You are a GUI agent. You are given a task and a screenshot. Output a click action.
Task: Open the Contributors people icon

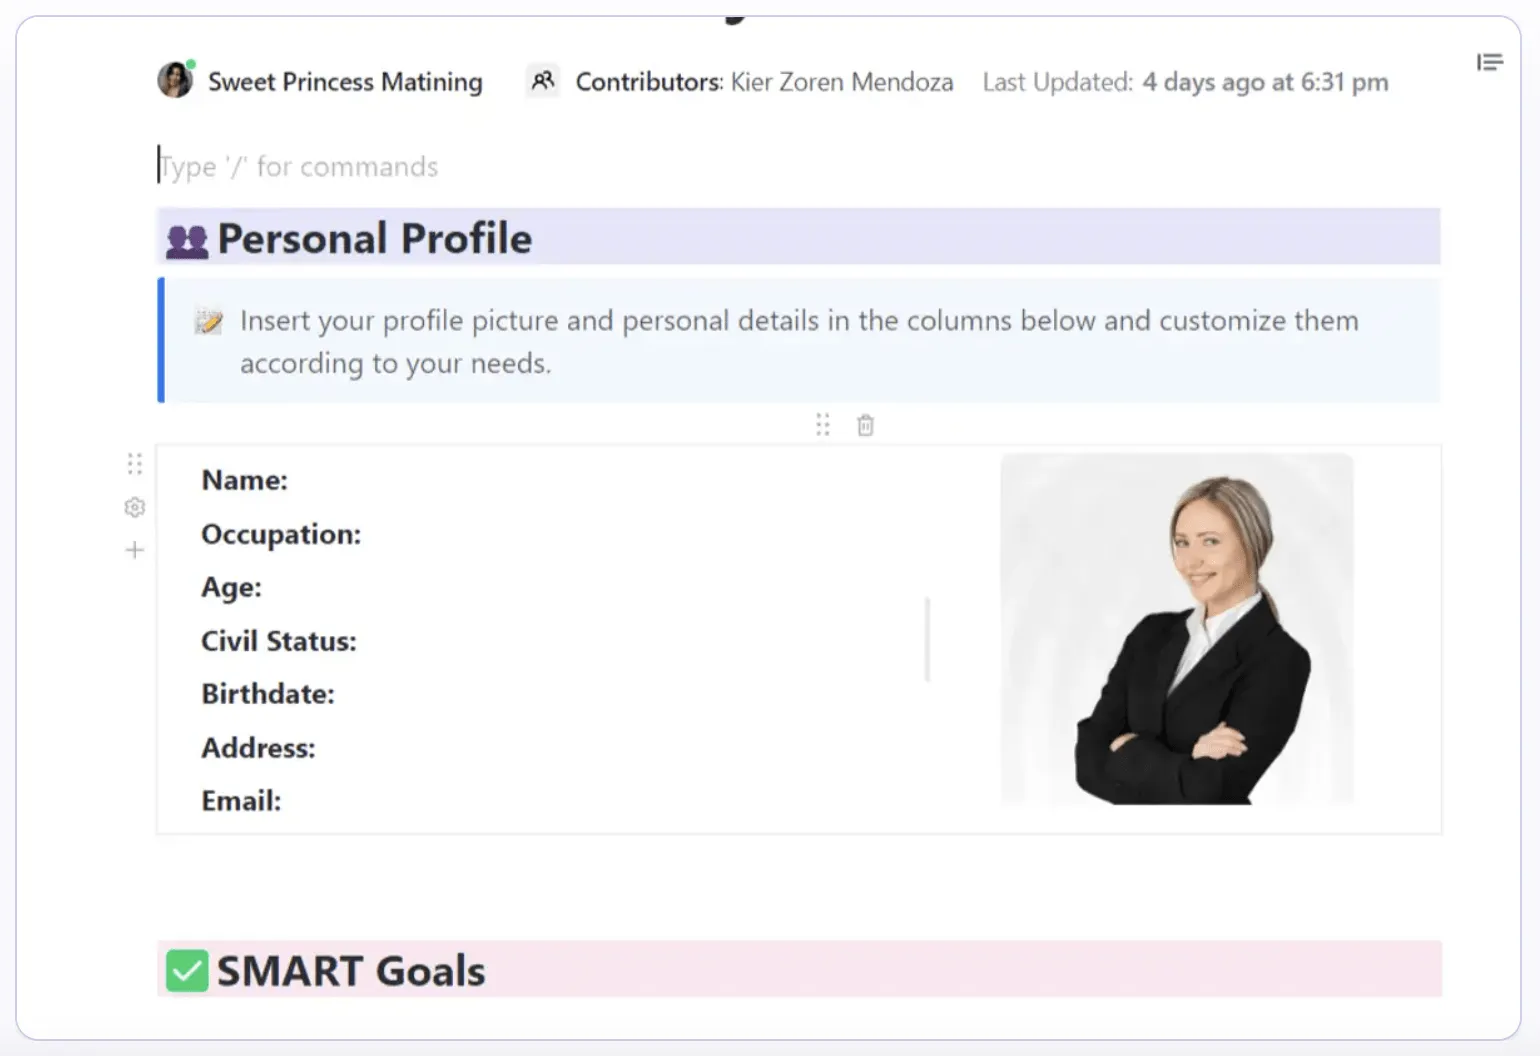(542, 81)
